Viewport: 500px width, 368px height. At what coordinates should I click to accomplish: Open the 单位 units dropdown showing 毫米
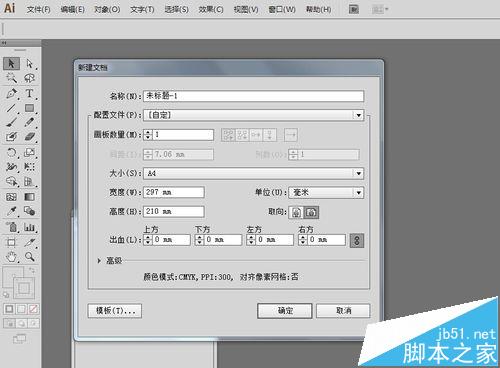326,192
